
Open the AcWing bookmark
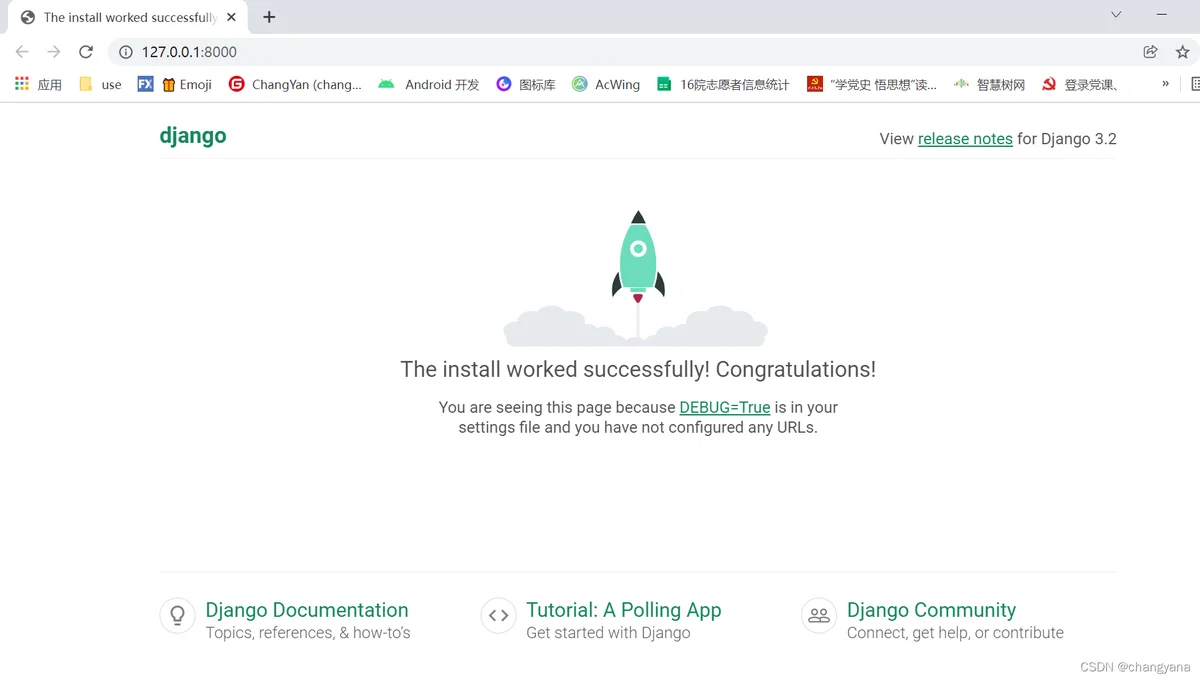coord(606,84)
